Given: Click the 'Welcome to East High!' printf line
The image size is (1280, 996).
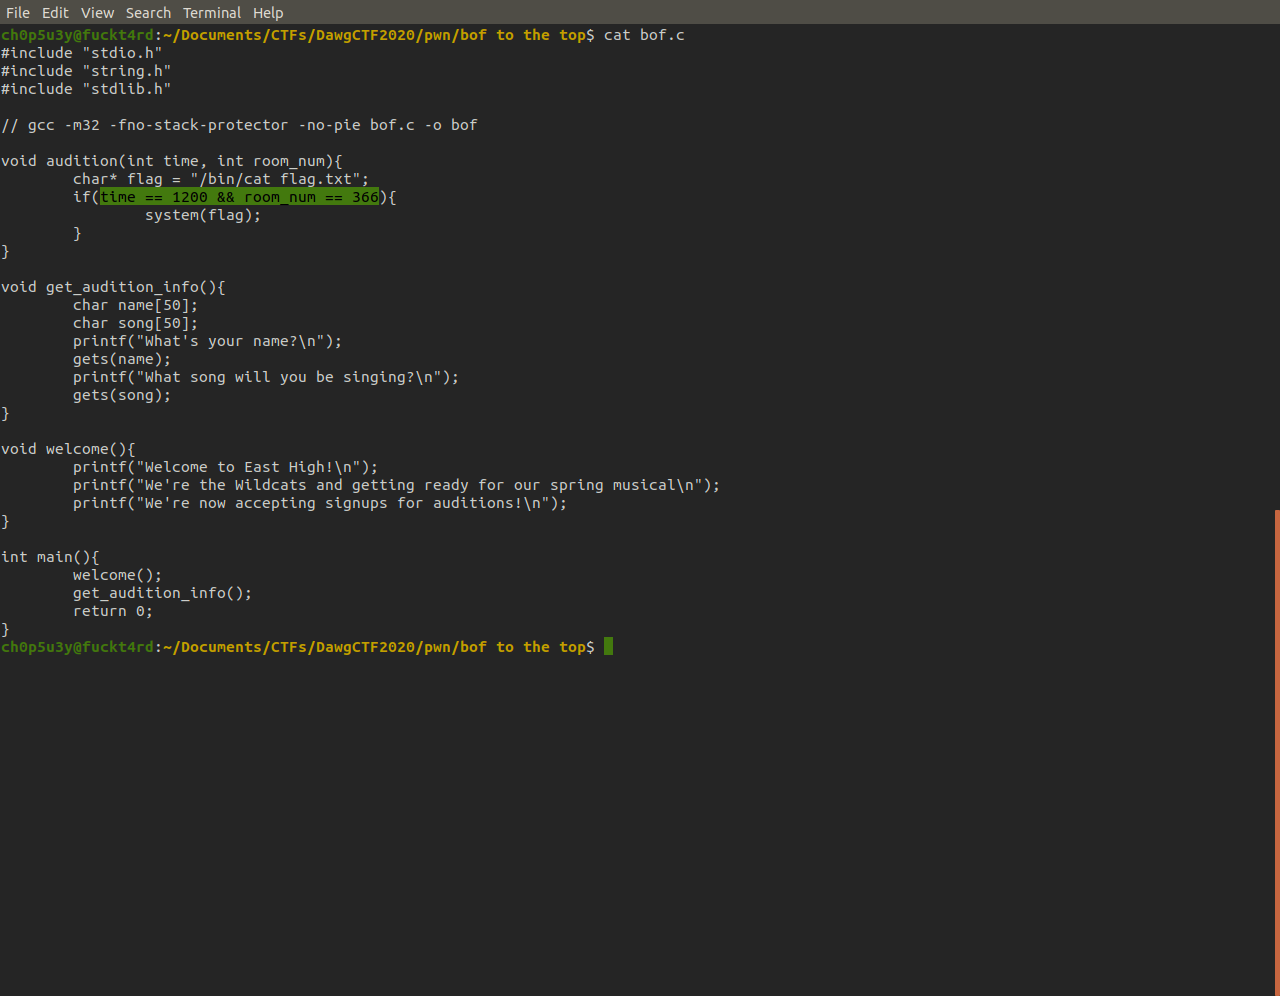Looking at the screenshot, I should (226, 467).
